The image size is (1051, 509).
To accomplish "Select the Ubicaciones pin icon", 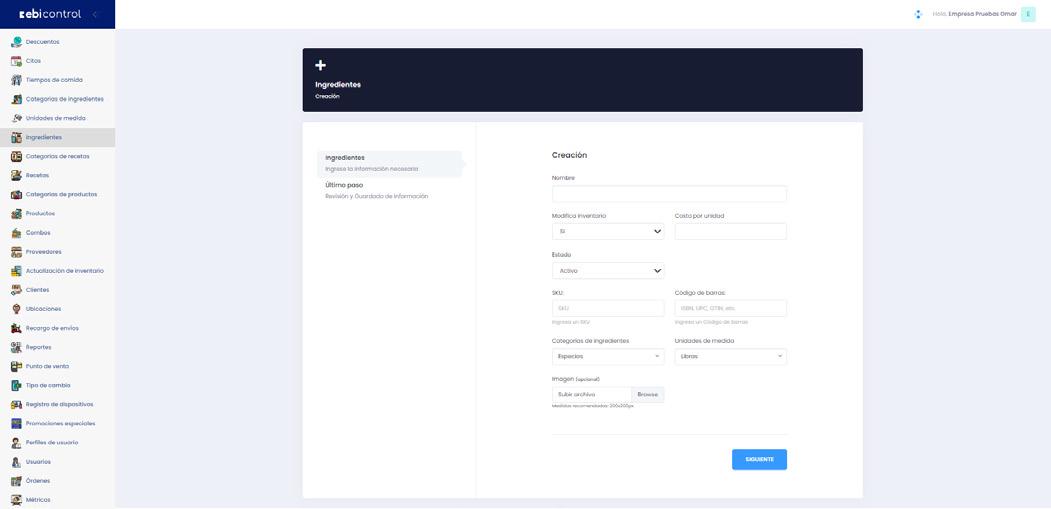I will pos(17,309).
